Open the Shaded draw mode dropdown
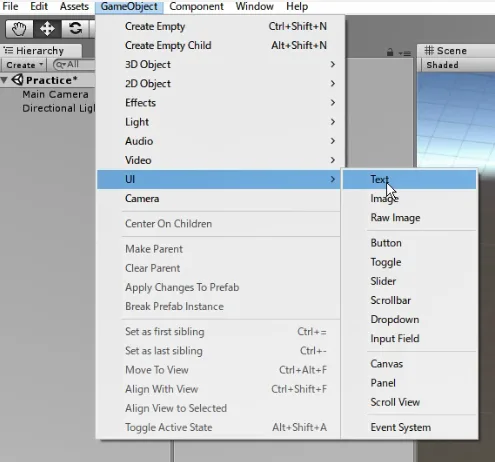This screenshot has width=495, height=462. pyautogui.click(x=442, y=65)
